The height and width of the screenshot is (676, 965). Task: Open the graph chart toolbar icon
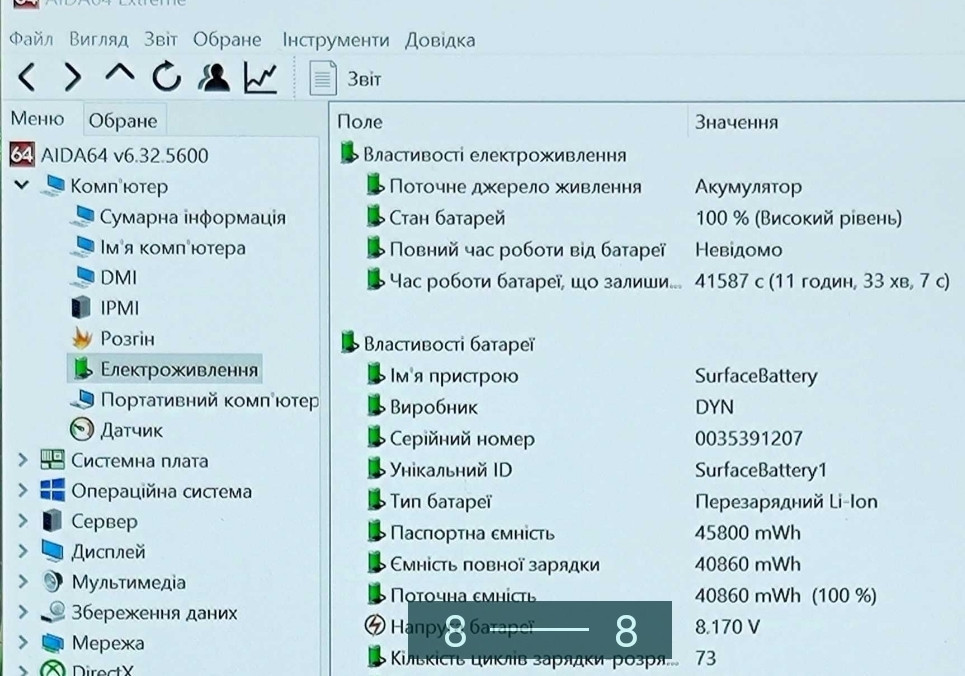point(260,77)
